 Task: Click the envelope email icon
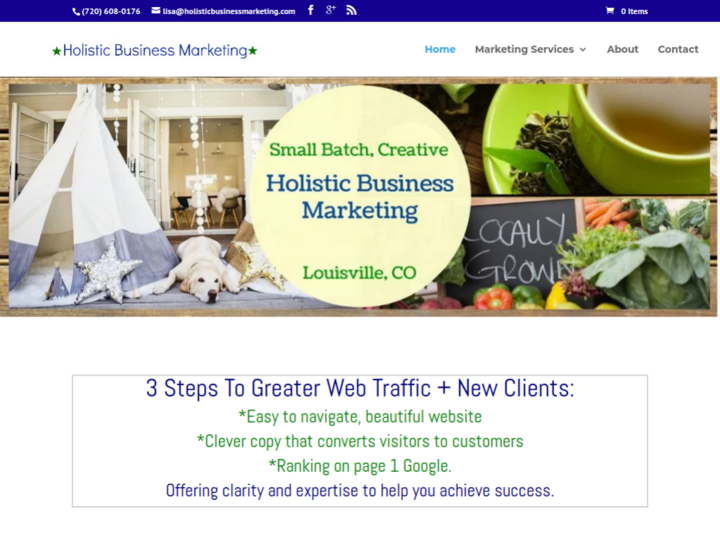[156, 11]
